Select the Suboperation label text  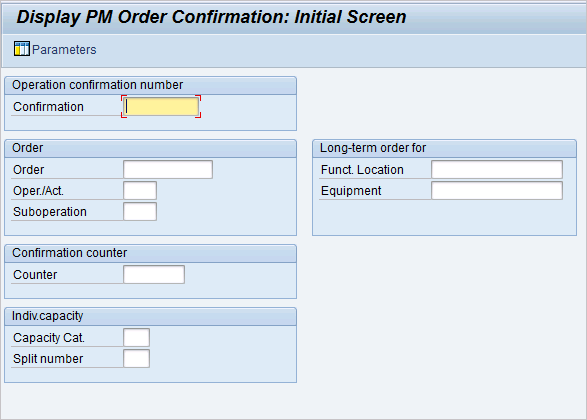pyautogui.click(x=50, y=212)
